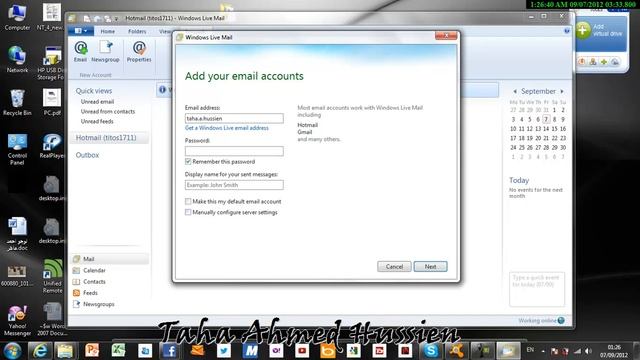Open Skype from the taskbar

coord(431,351)
